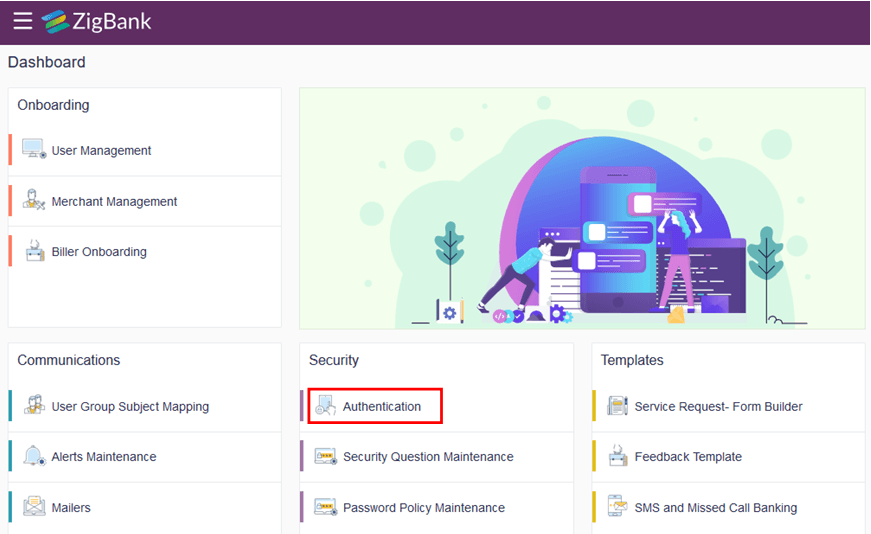The image size is (871, 534).
Task: Click the Security section heading
Action: [x=334, y=360]
